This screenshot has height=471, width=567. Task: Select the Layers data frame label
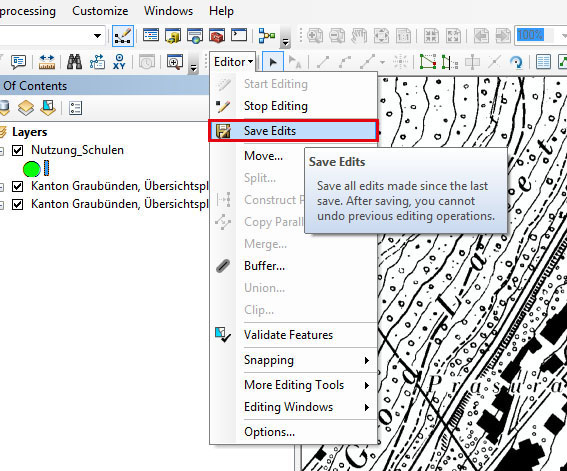30,132
